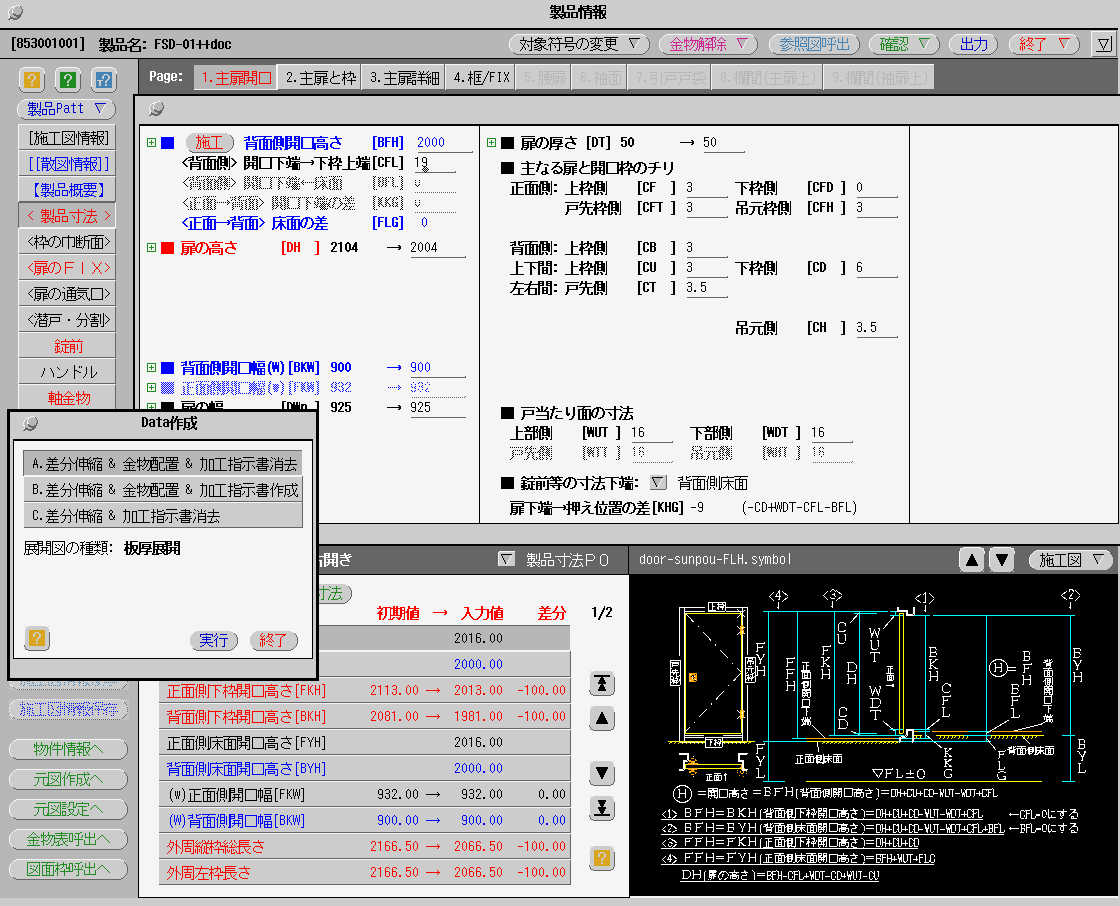
Task: Jump to top of table with arrow icon
Action: point(602,684)
